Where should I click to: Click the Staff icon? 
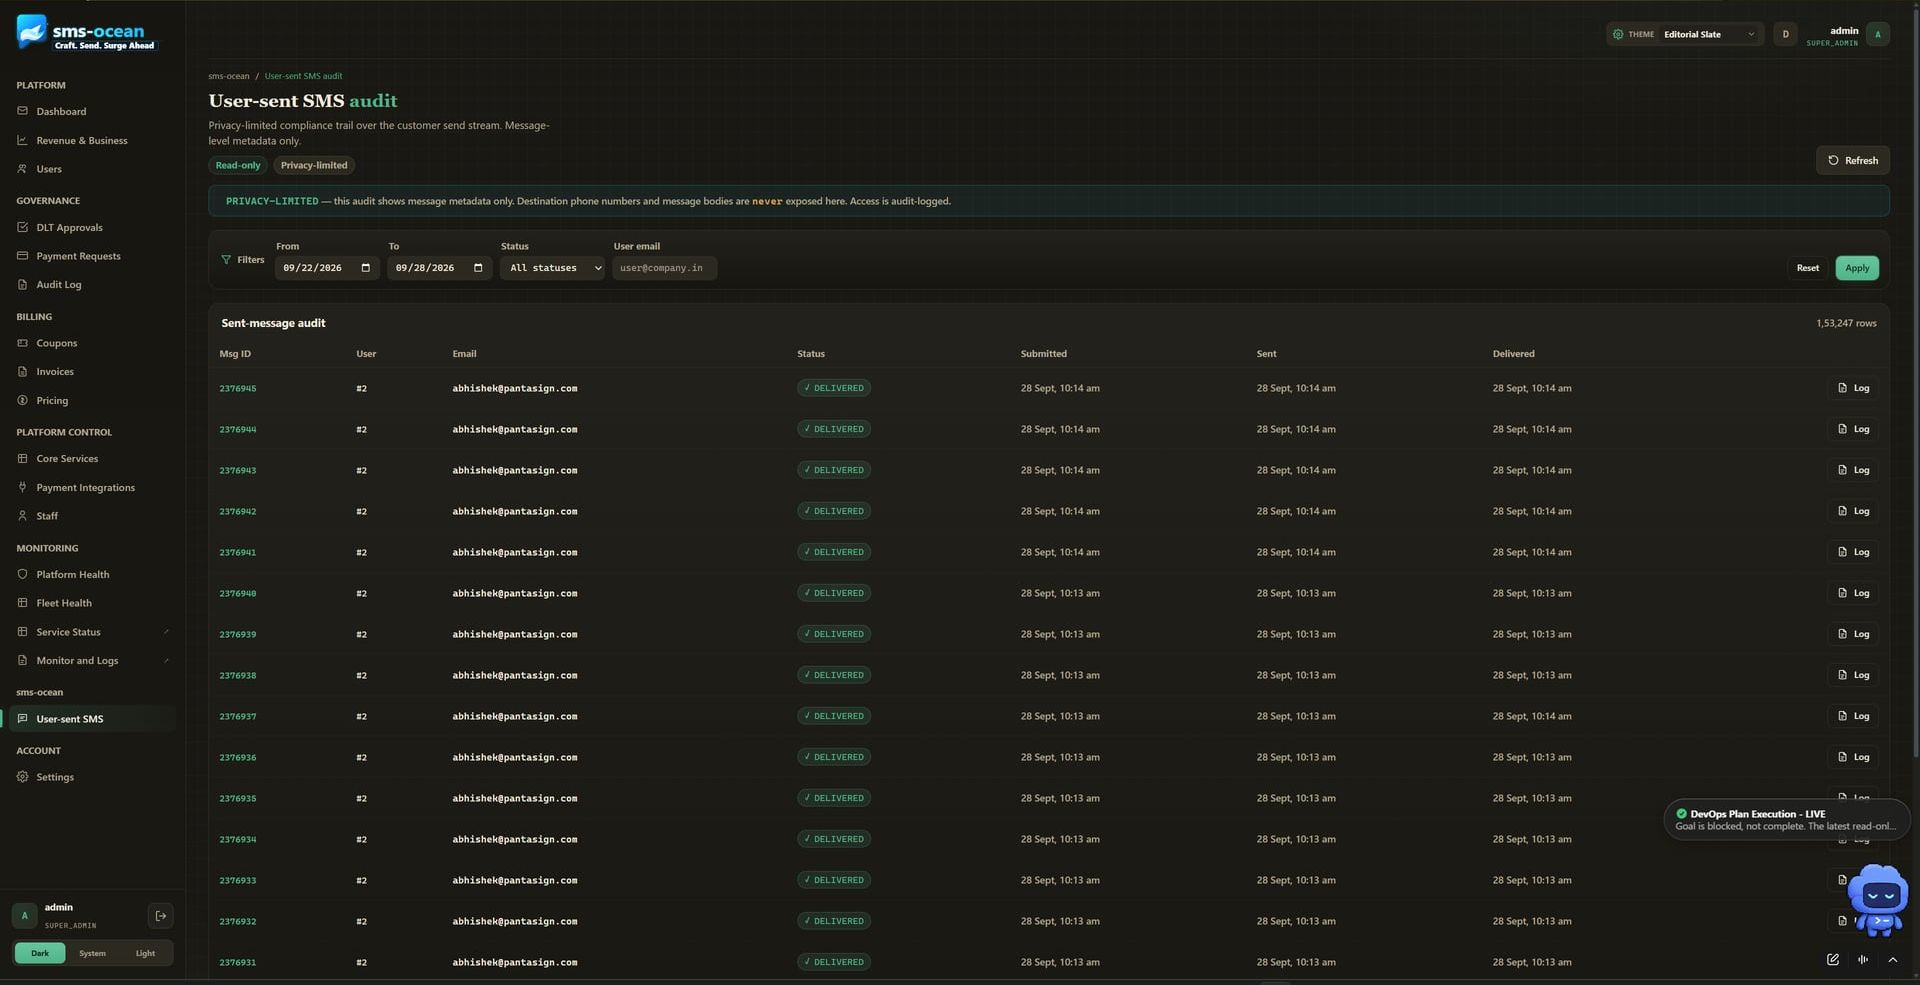point(22,515)
